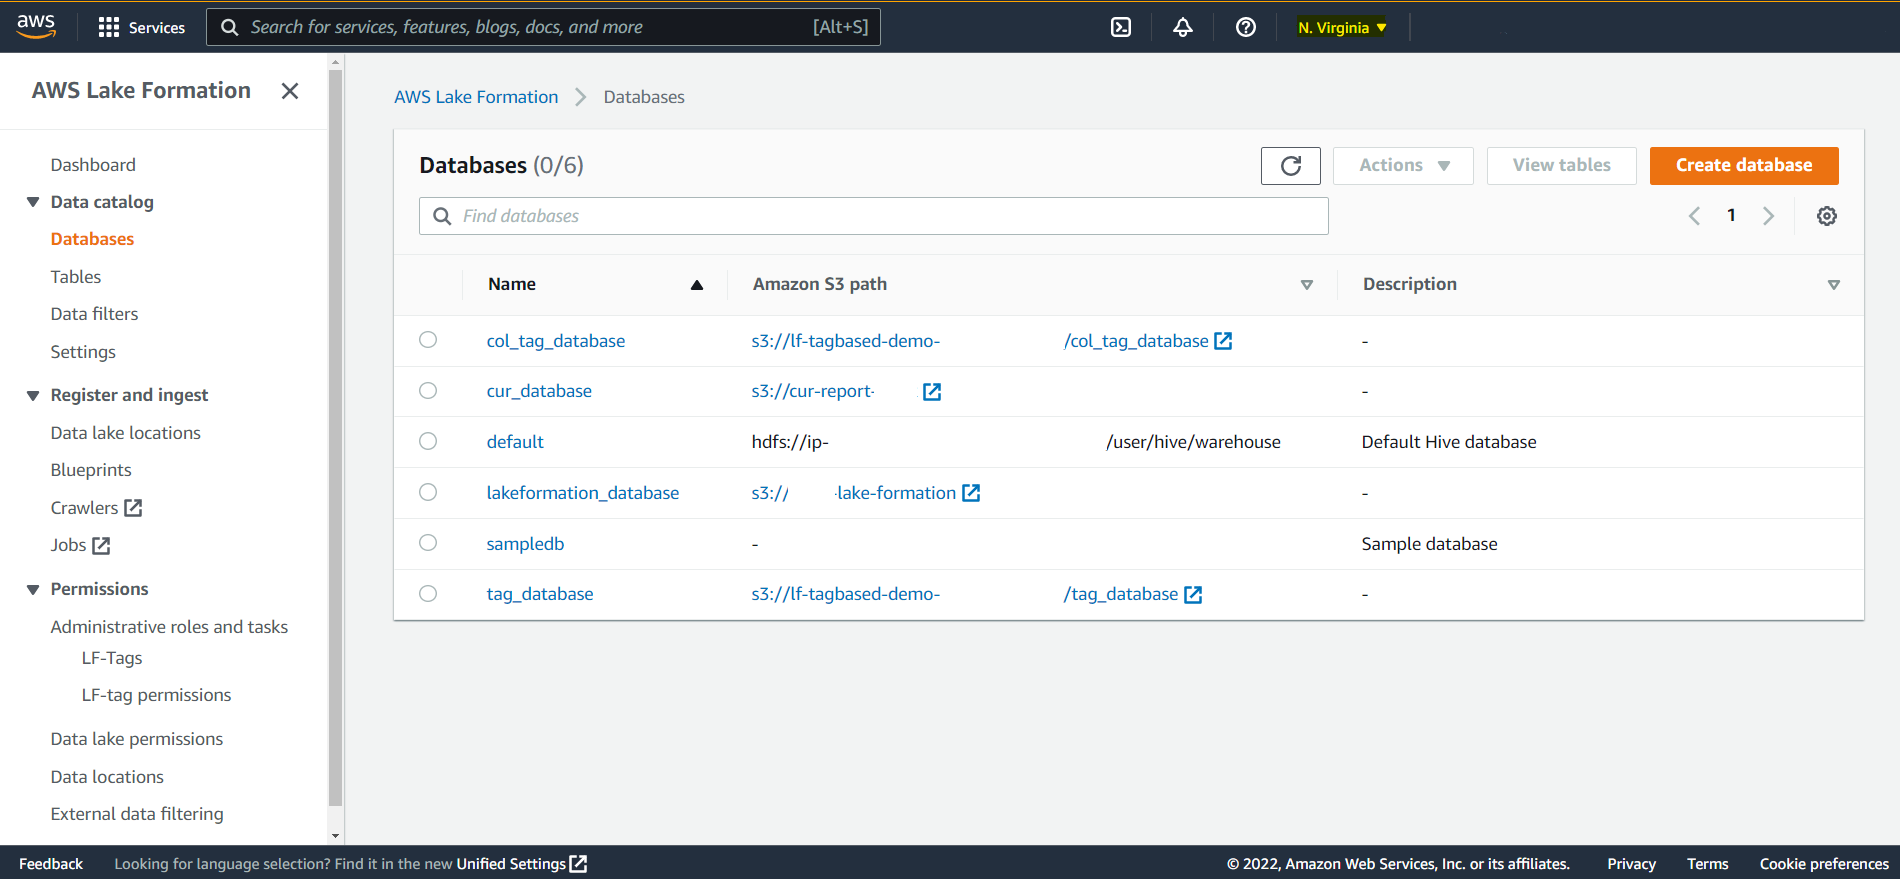Open external link icon for cur-report path
Viewport: 1900px width, 879px height.
[x=932, y=392]
